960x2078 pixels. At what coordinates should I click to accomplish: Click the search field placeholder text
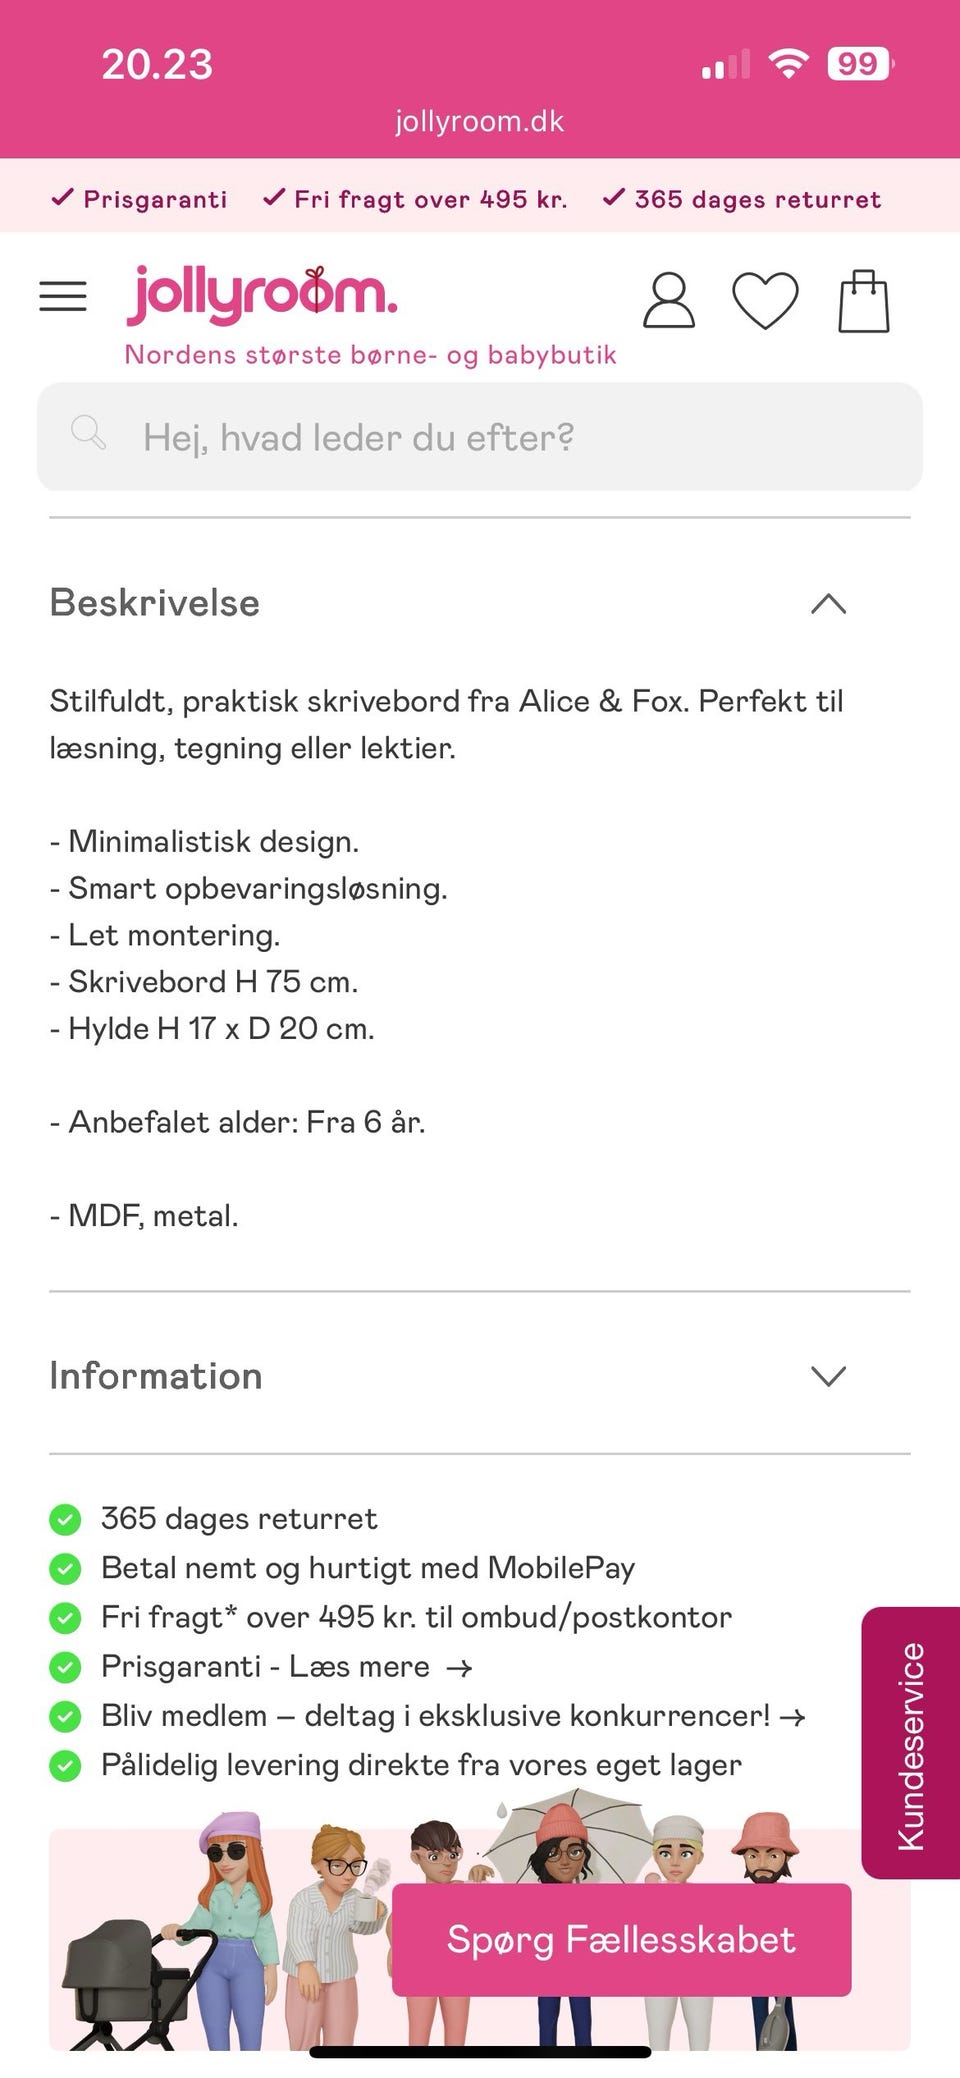click(358, 437)
